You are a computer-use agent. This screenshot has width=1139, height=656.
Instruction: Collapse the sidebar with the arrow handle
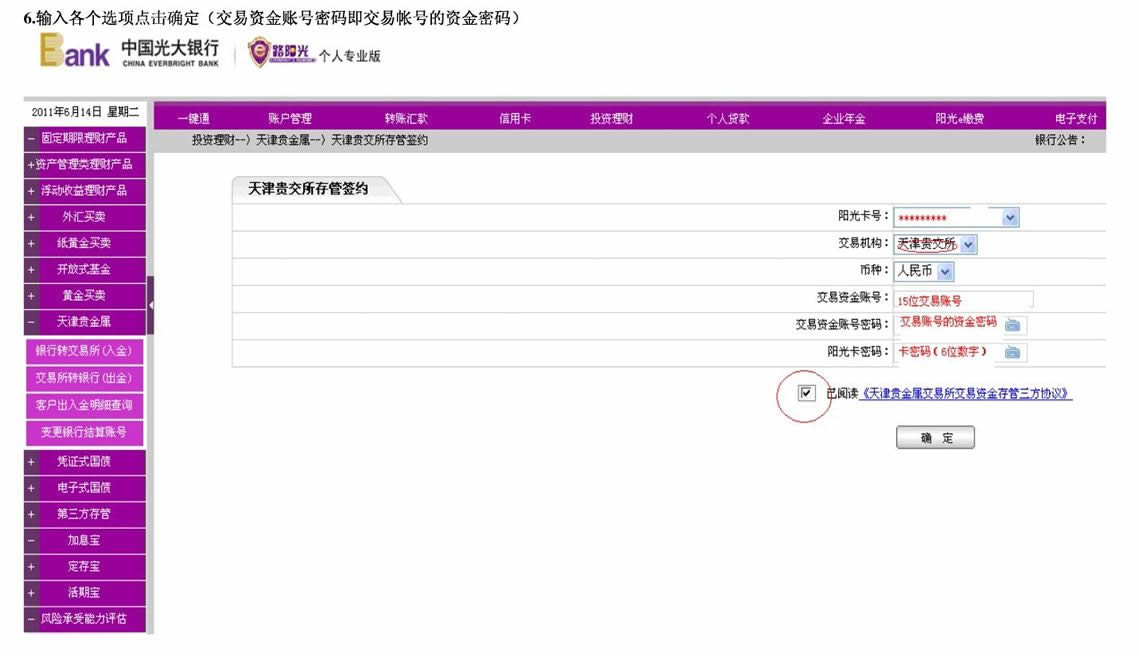tap(150, 305)
